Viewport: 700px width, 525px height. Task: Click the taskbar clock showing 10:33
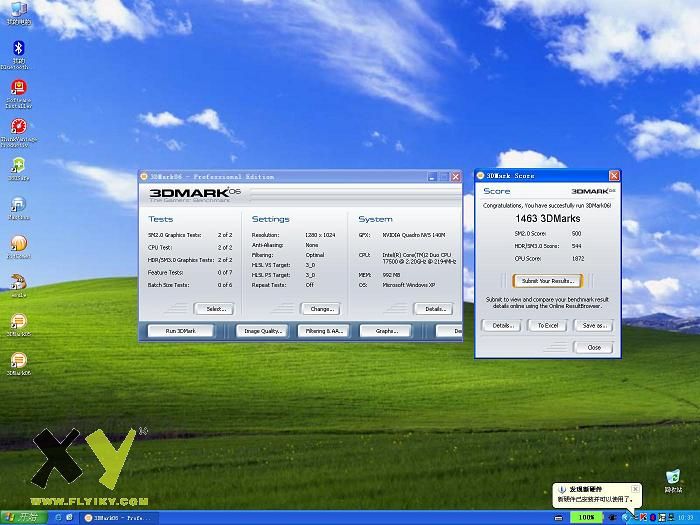pos(686,518)
